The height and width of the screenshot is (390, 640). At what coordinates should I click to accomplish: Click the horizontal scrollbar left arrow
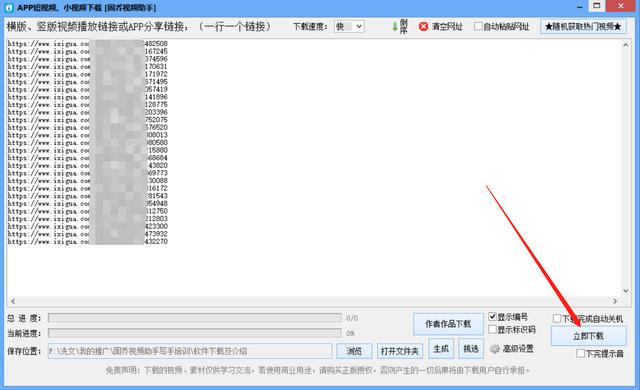point(13,301)
